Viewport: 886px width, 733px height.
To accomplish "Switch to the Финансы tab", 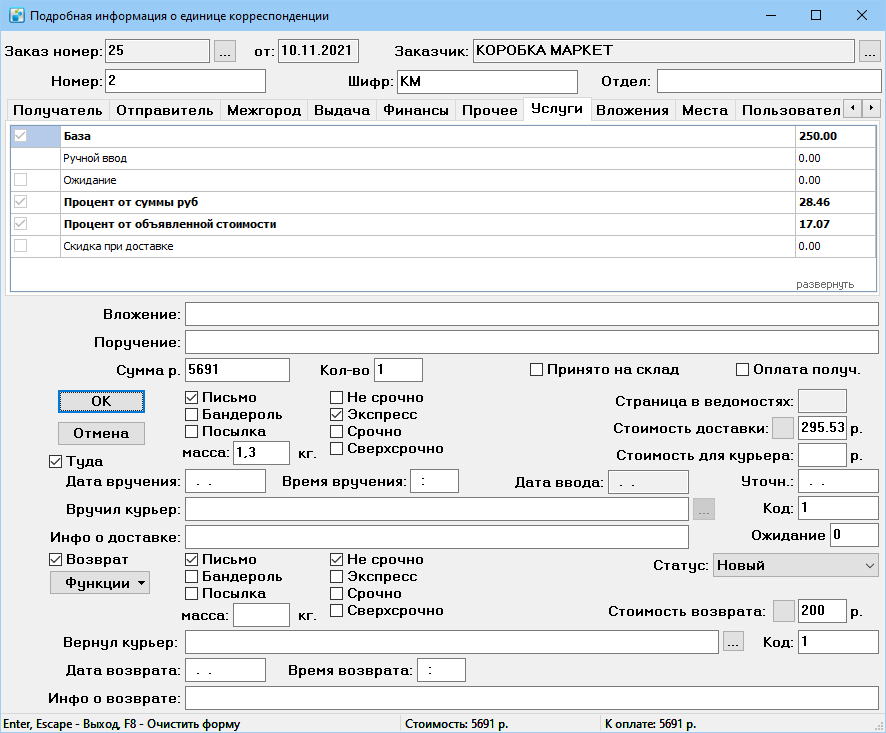I will click(x=416, y=110).
